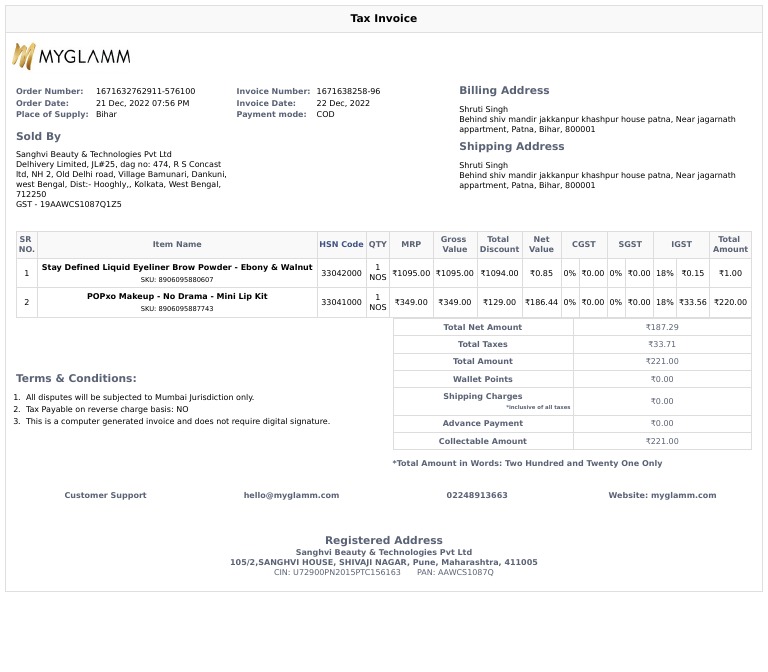Click IGST amount ₹33.56
This screenshot has height=672, width=768.
(x=693, y=302)
